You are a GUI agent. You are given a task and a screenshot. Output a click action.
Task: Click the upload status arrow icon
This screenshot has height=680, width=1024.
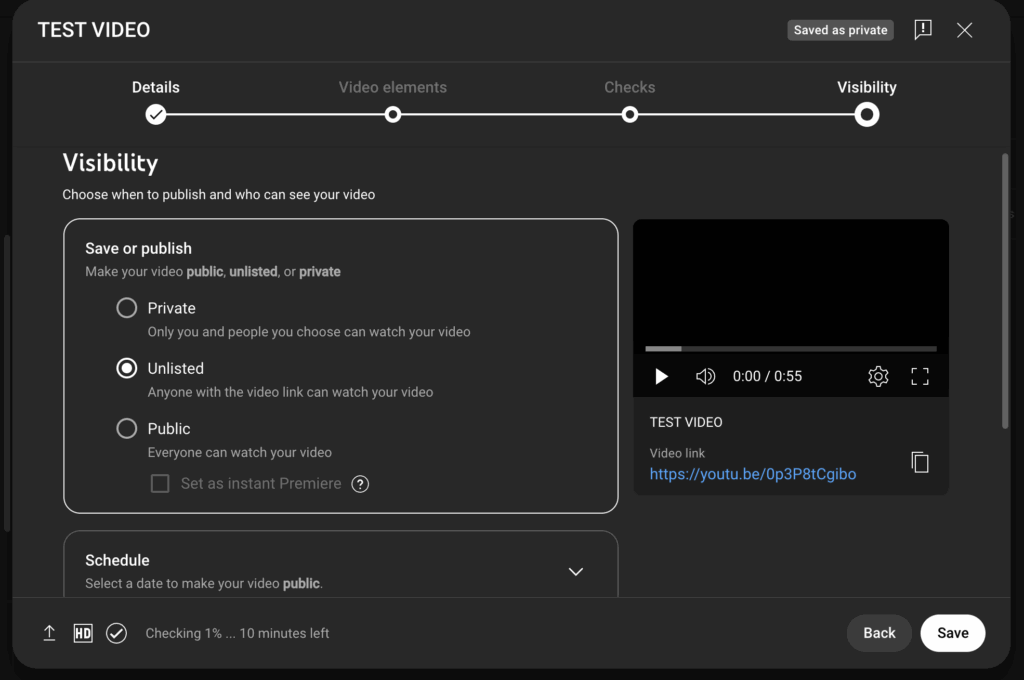click(49, 633)
